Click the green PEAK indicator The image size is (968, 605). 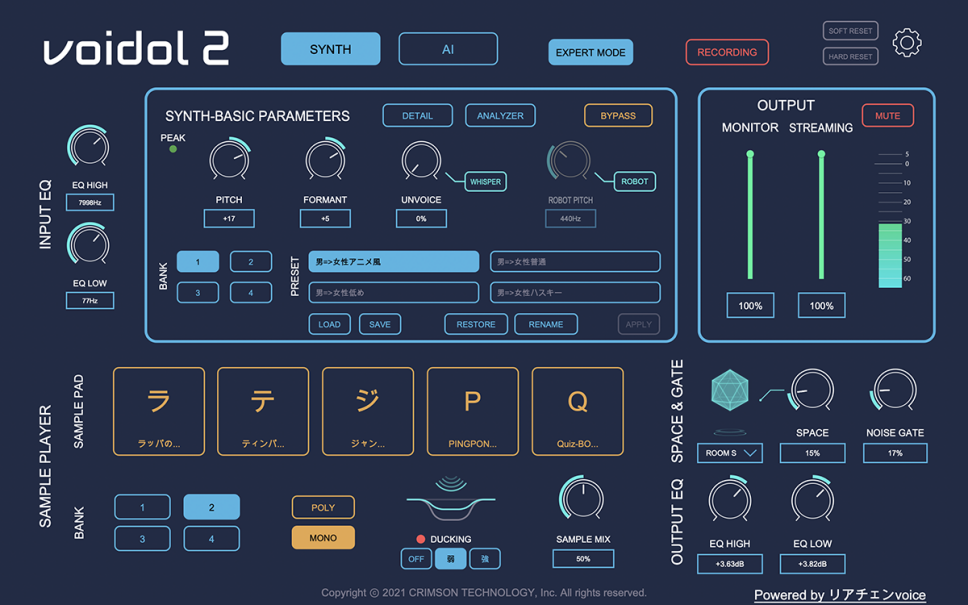pyautogui.click(x=173, y=149)
